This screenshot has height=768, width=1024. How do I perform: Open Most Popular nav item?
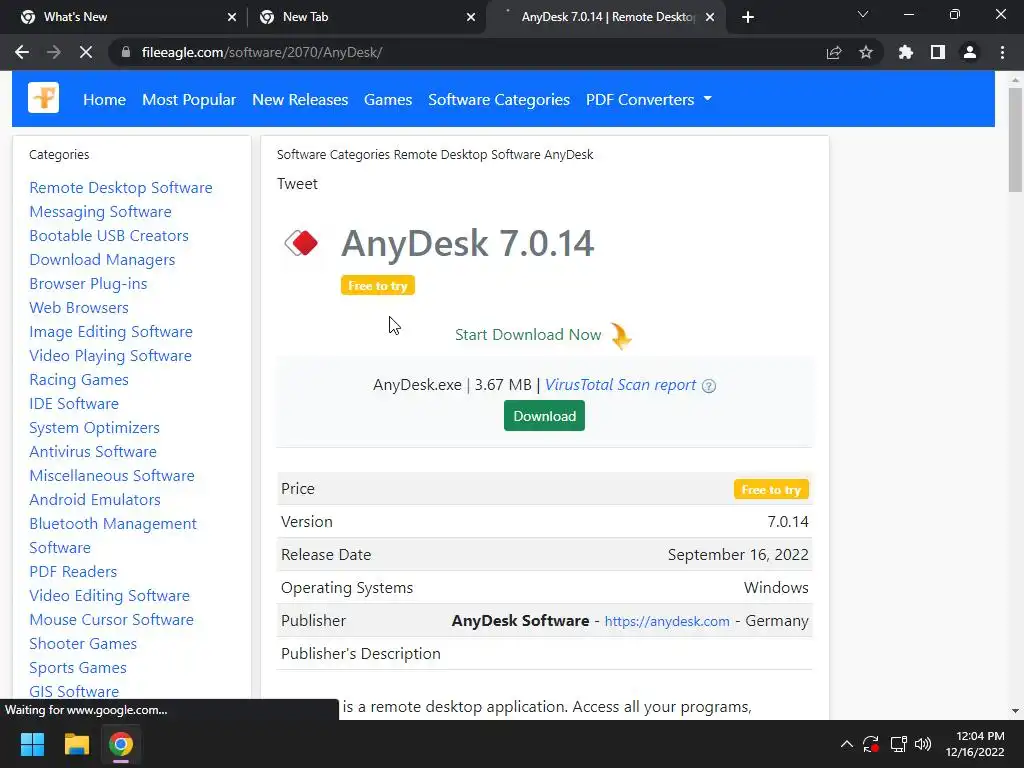point(189,99)
